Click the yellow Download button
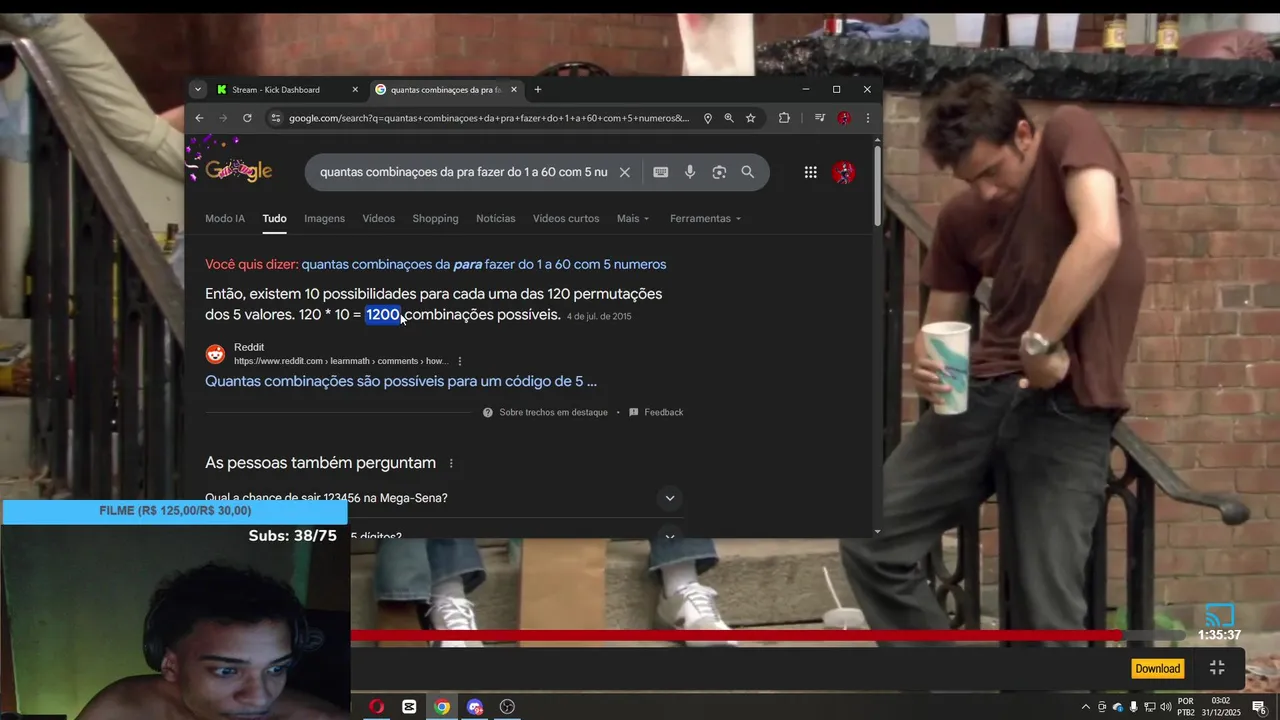 [x=1158, y=669]
